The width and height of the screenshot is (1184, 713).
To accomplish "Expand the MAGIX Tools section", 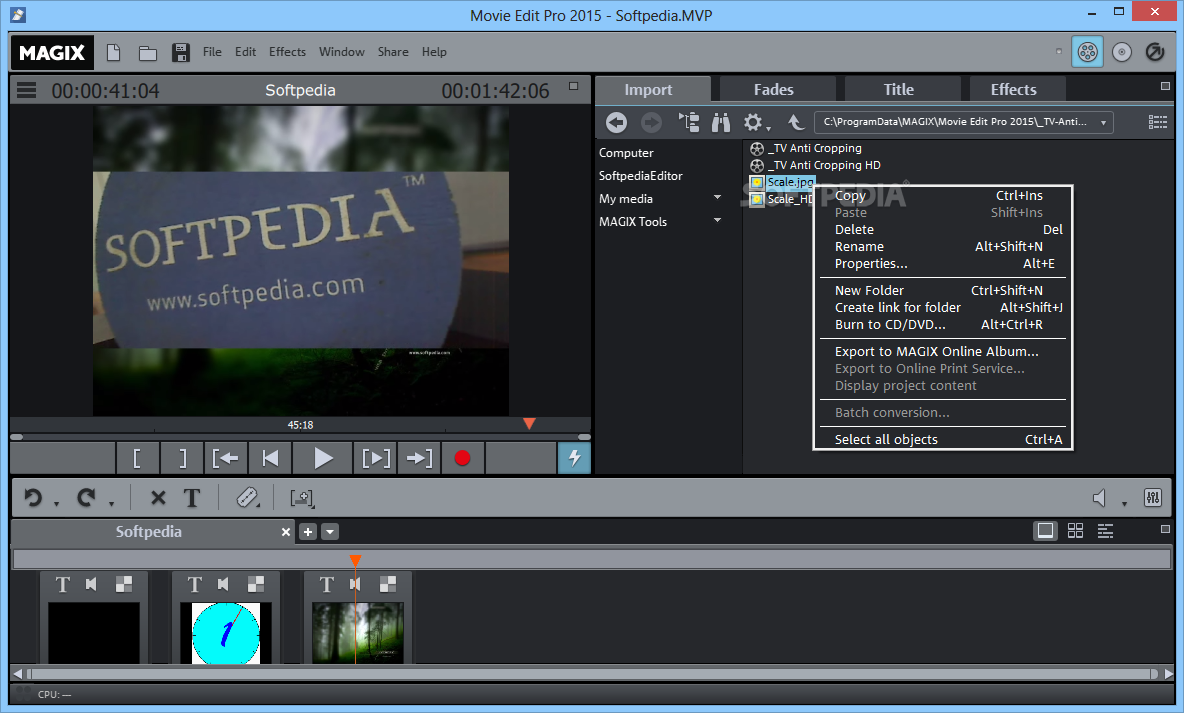I will click(717, 221).
